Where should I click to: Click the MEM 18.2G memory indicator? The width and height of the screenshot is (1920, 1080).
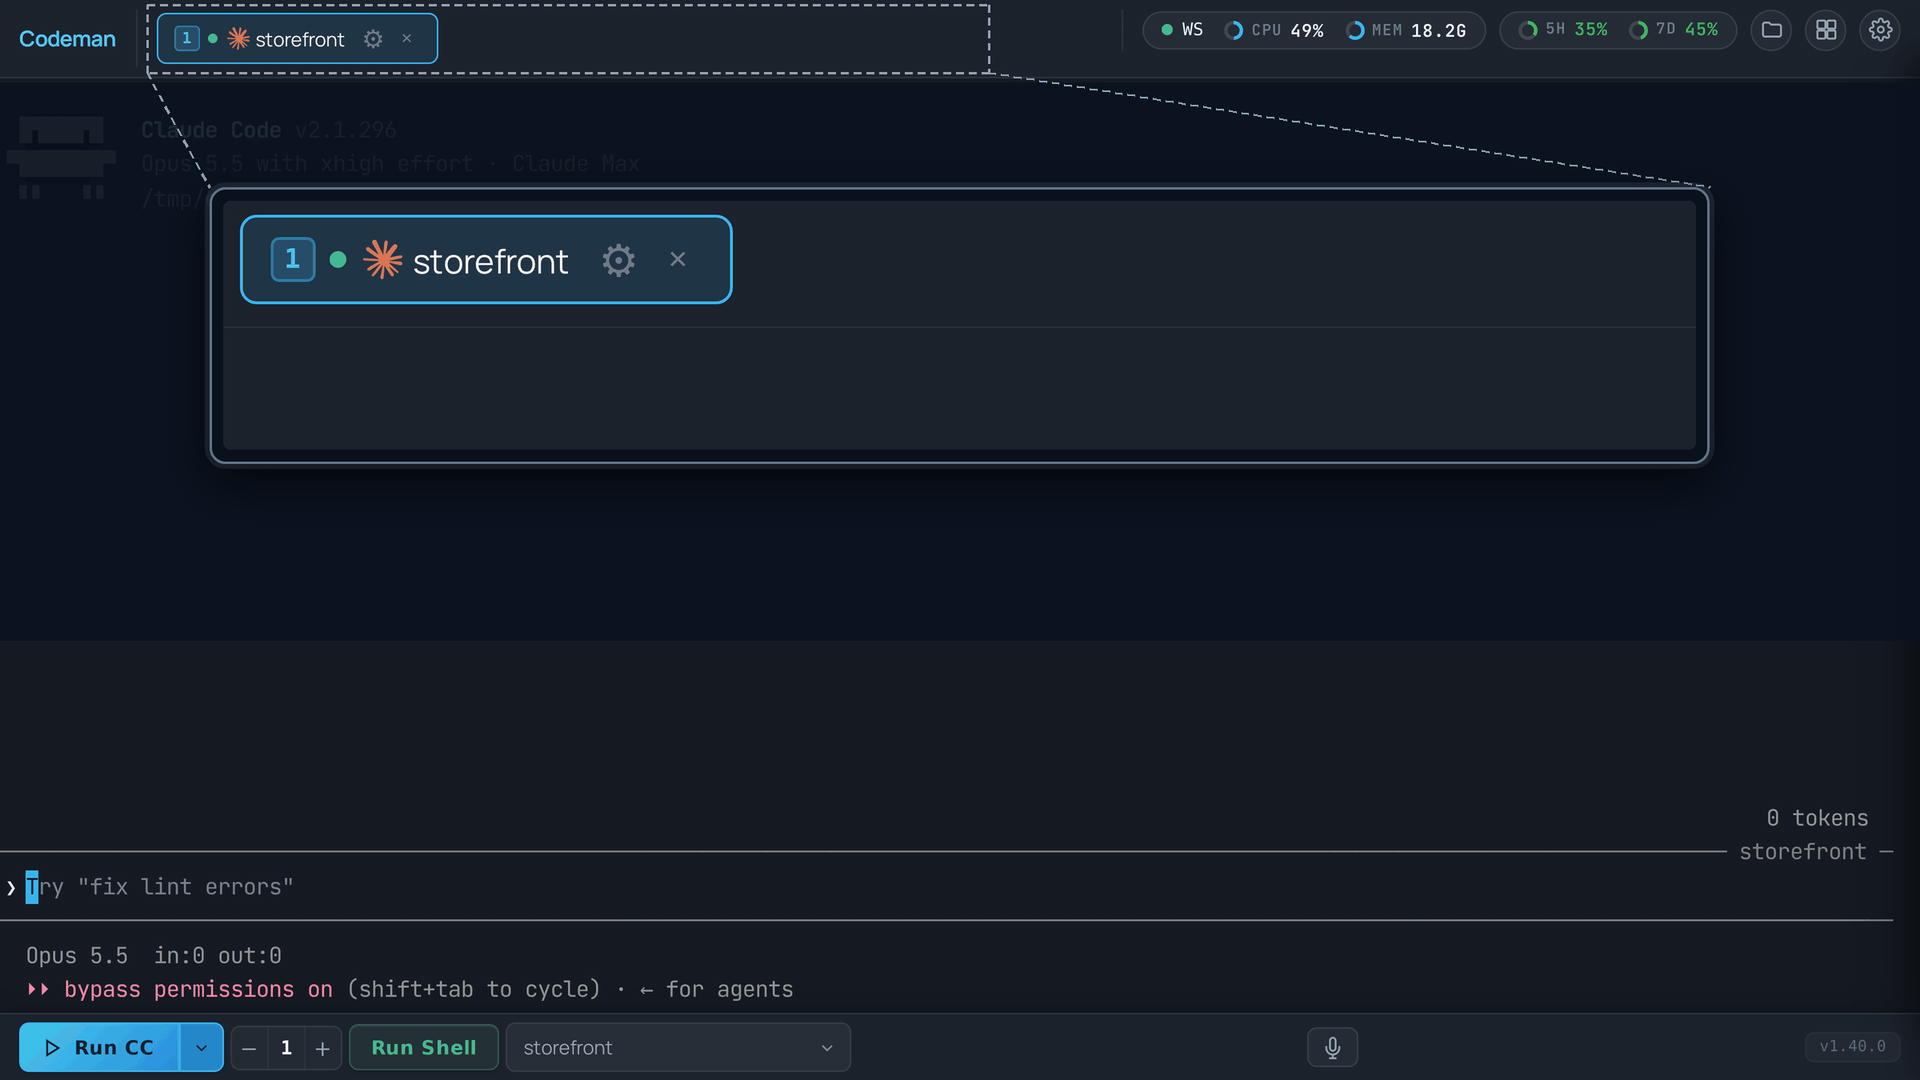[x=1406, y=30]
